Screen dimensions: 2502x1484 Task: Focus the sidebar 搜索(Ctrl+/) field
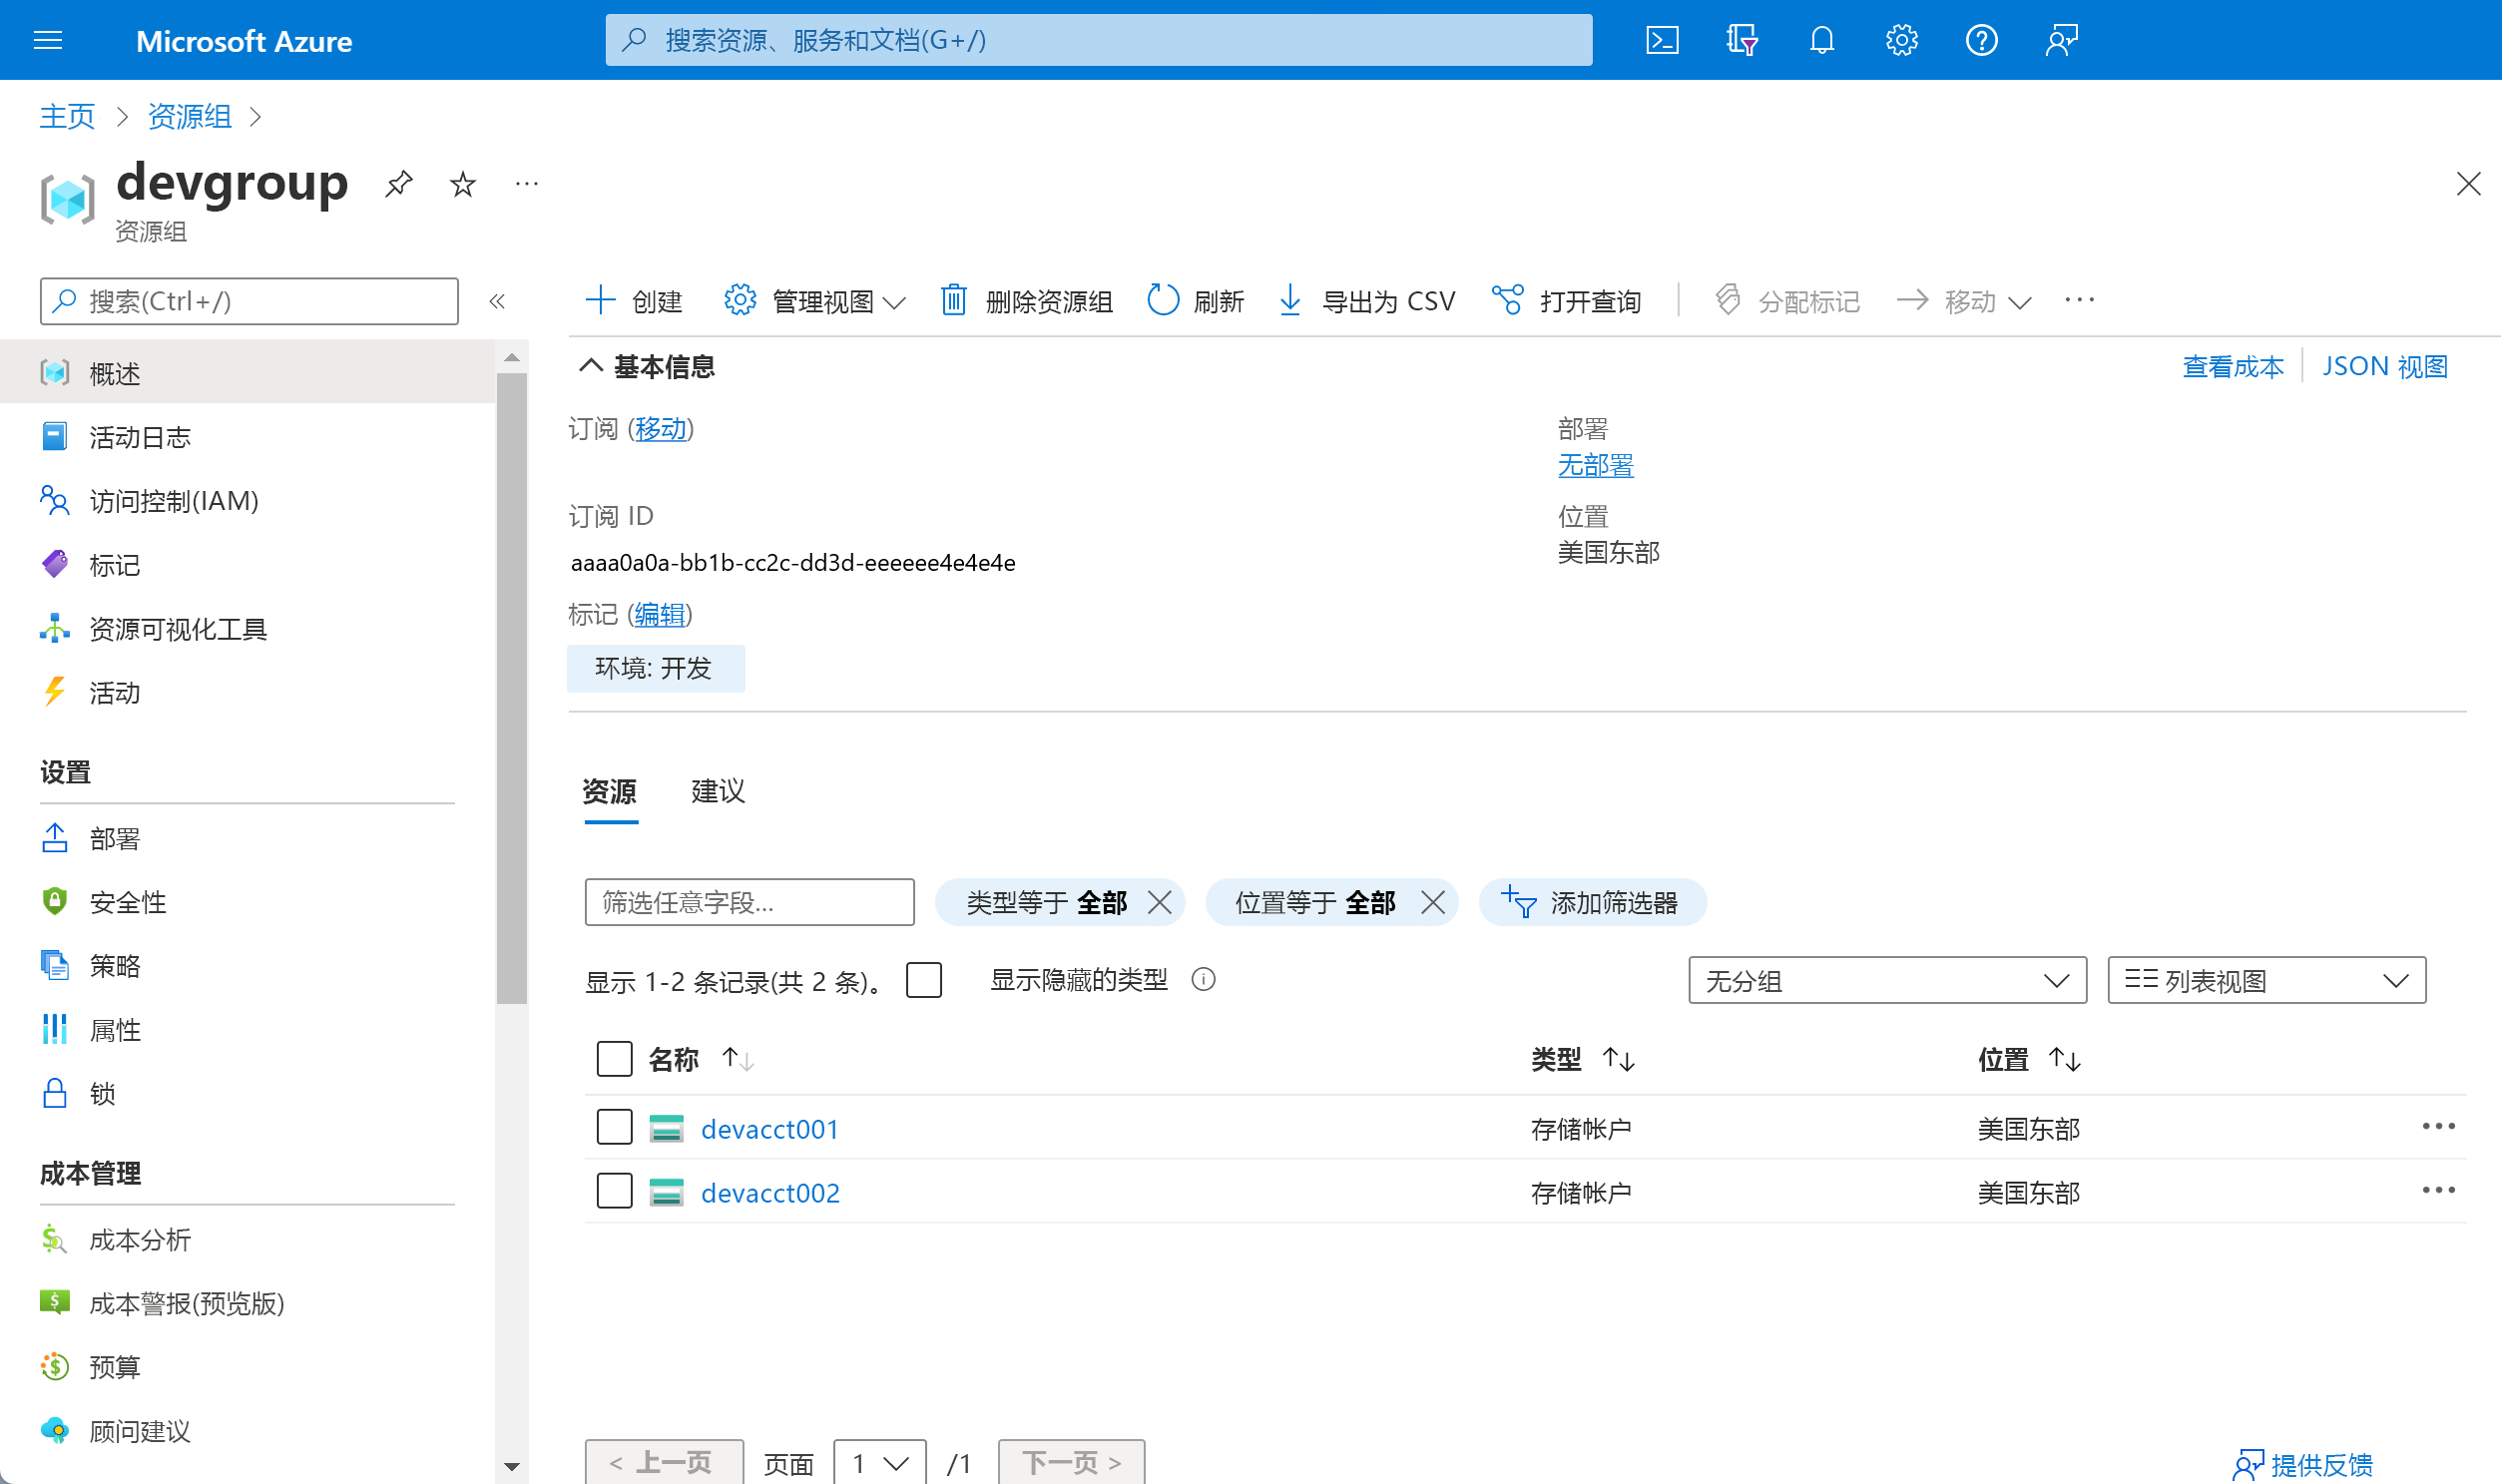(x=249, y=301)
